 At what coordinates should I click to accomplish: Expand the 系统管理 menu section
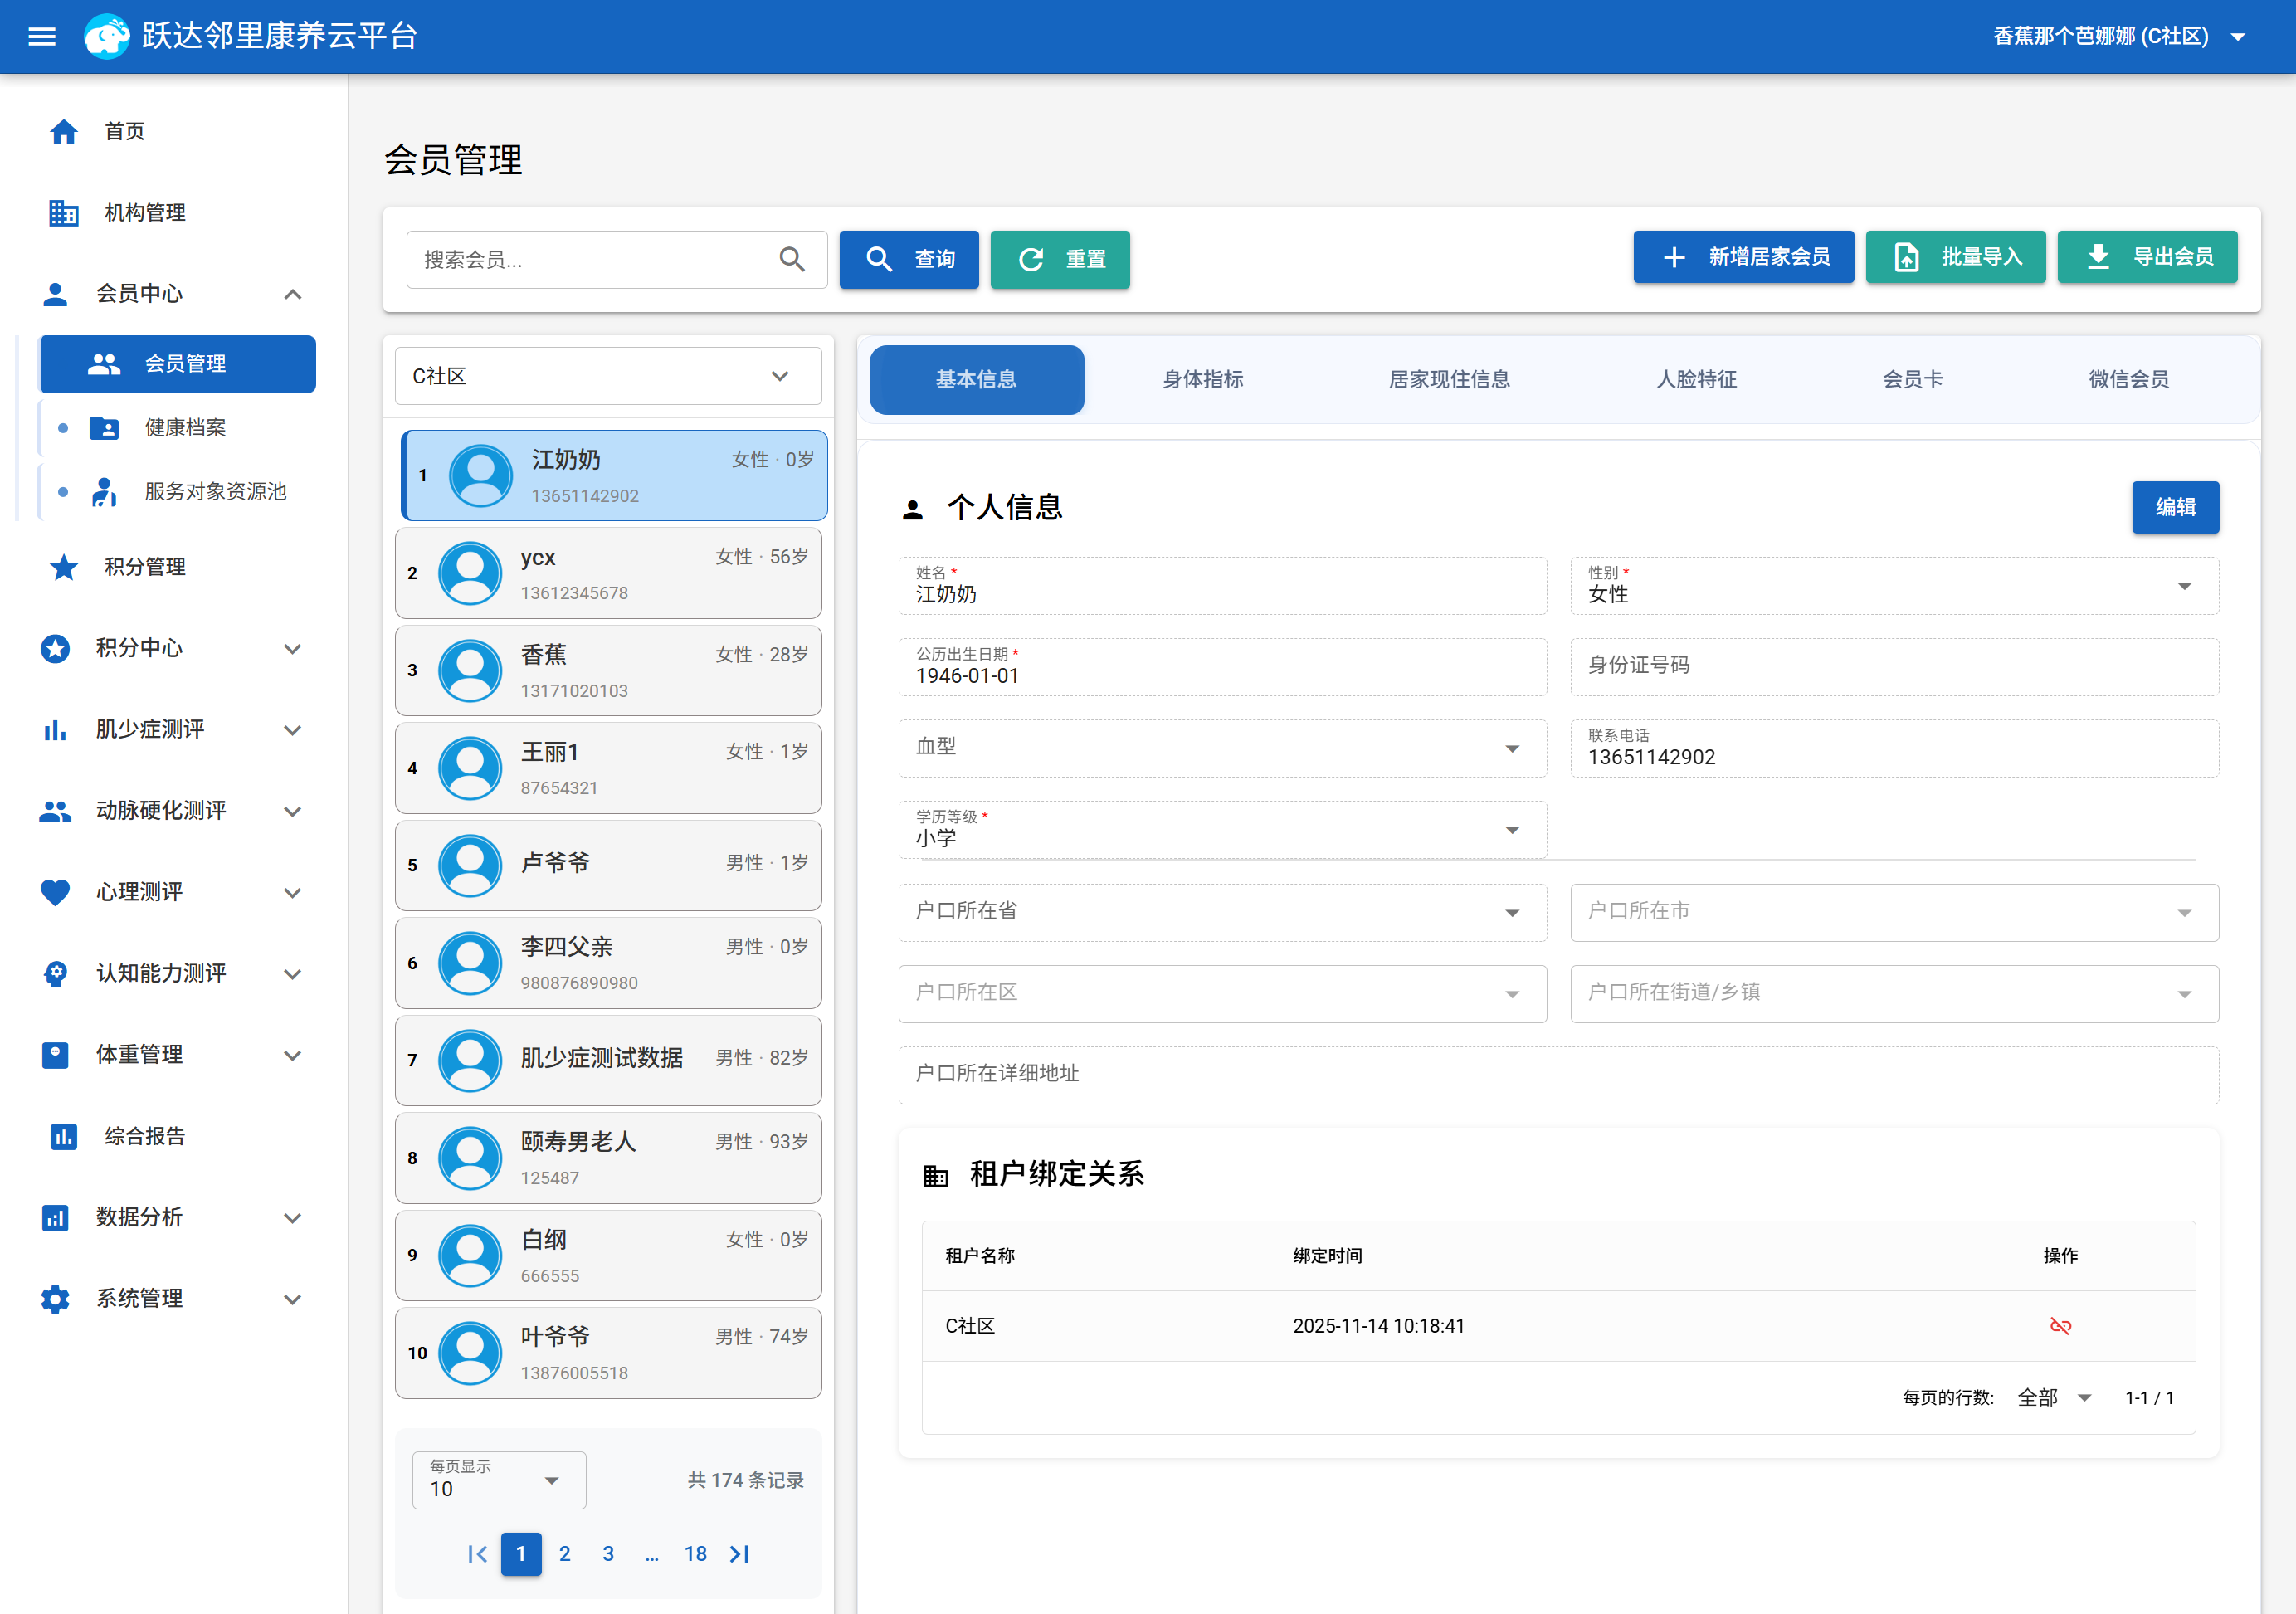click(292, 1299)
